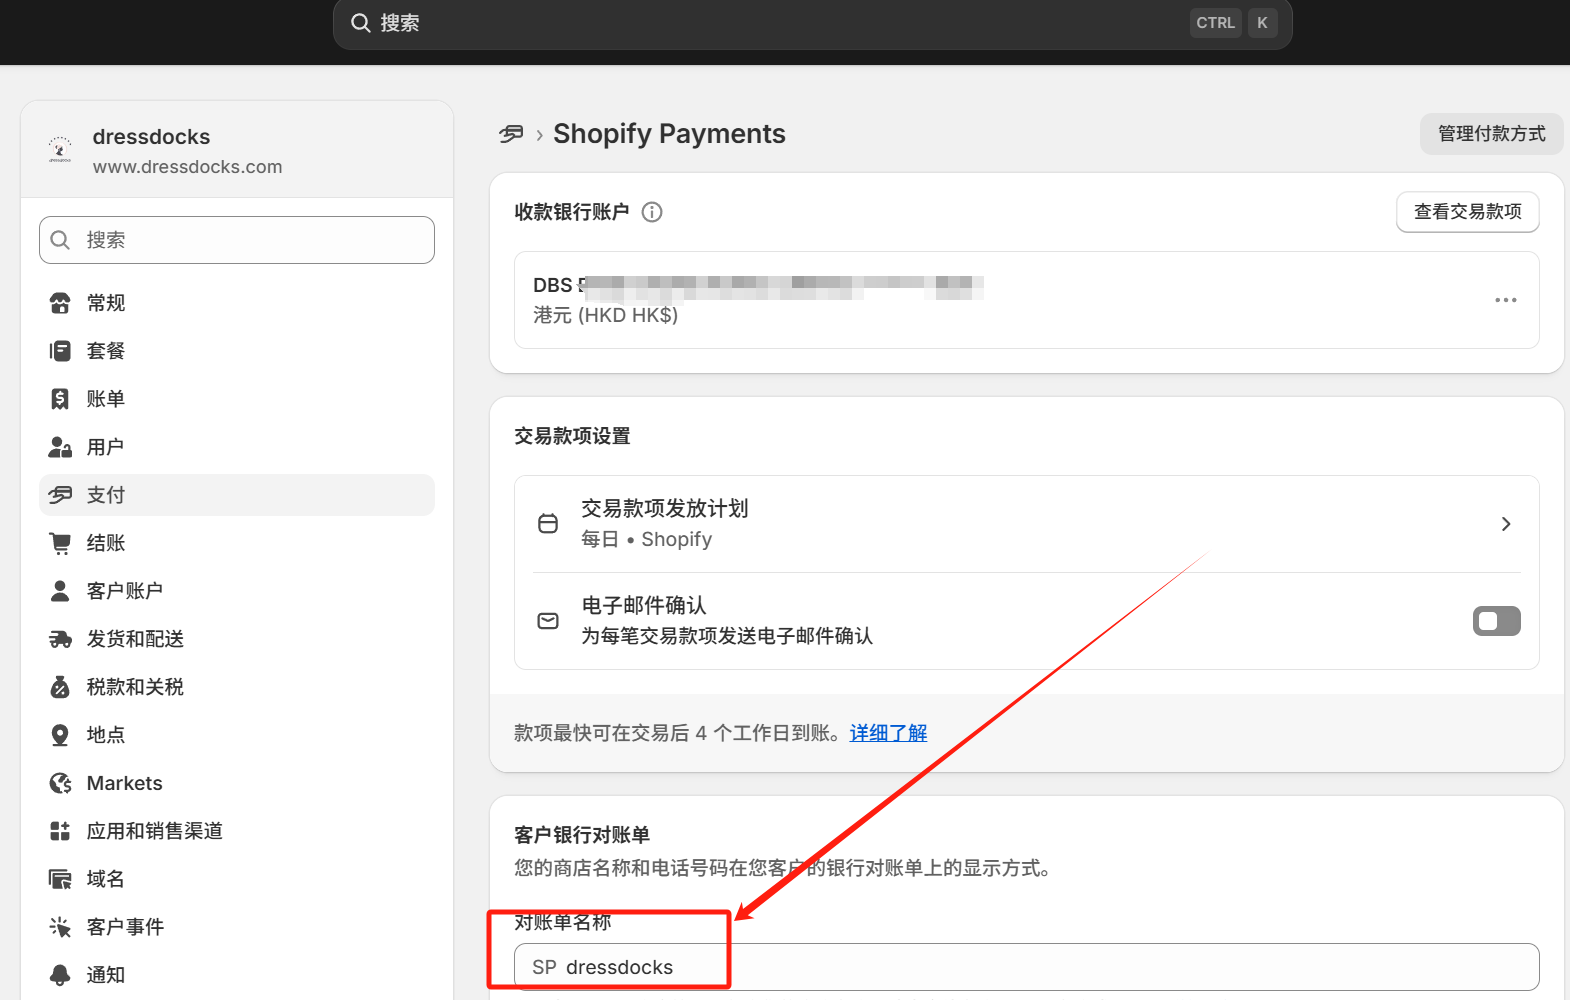Expand the 交易款项发放计划 chevron
The height and width of the screenshot is (1000, 1570).
[1506, 524]
